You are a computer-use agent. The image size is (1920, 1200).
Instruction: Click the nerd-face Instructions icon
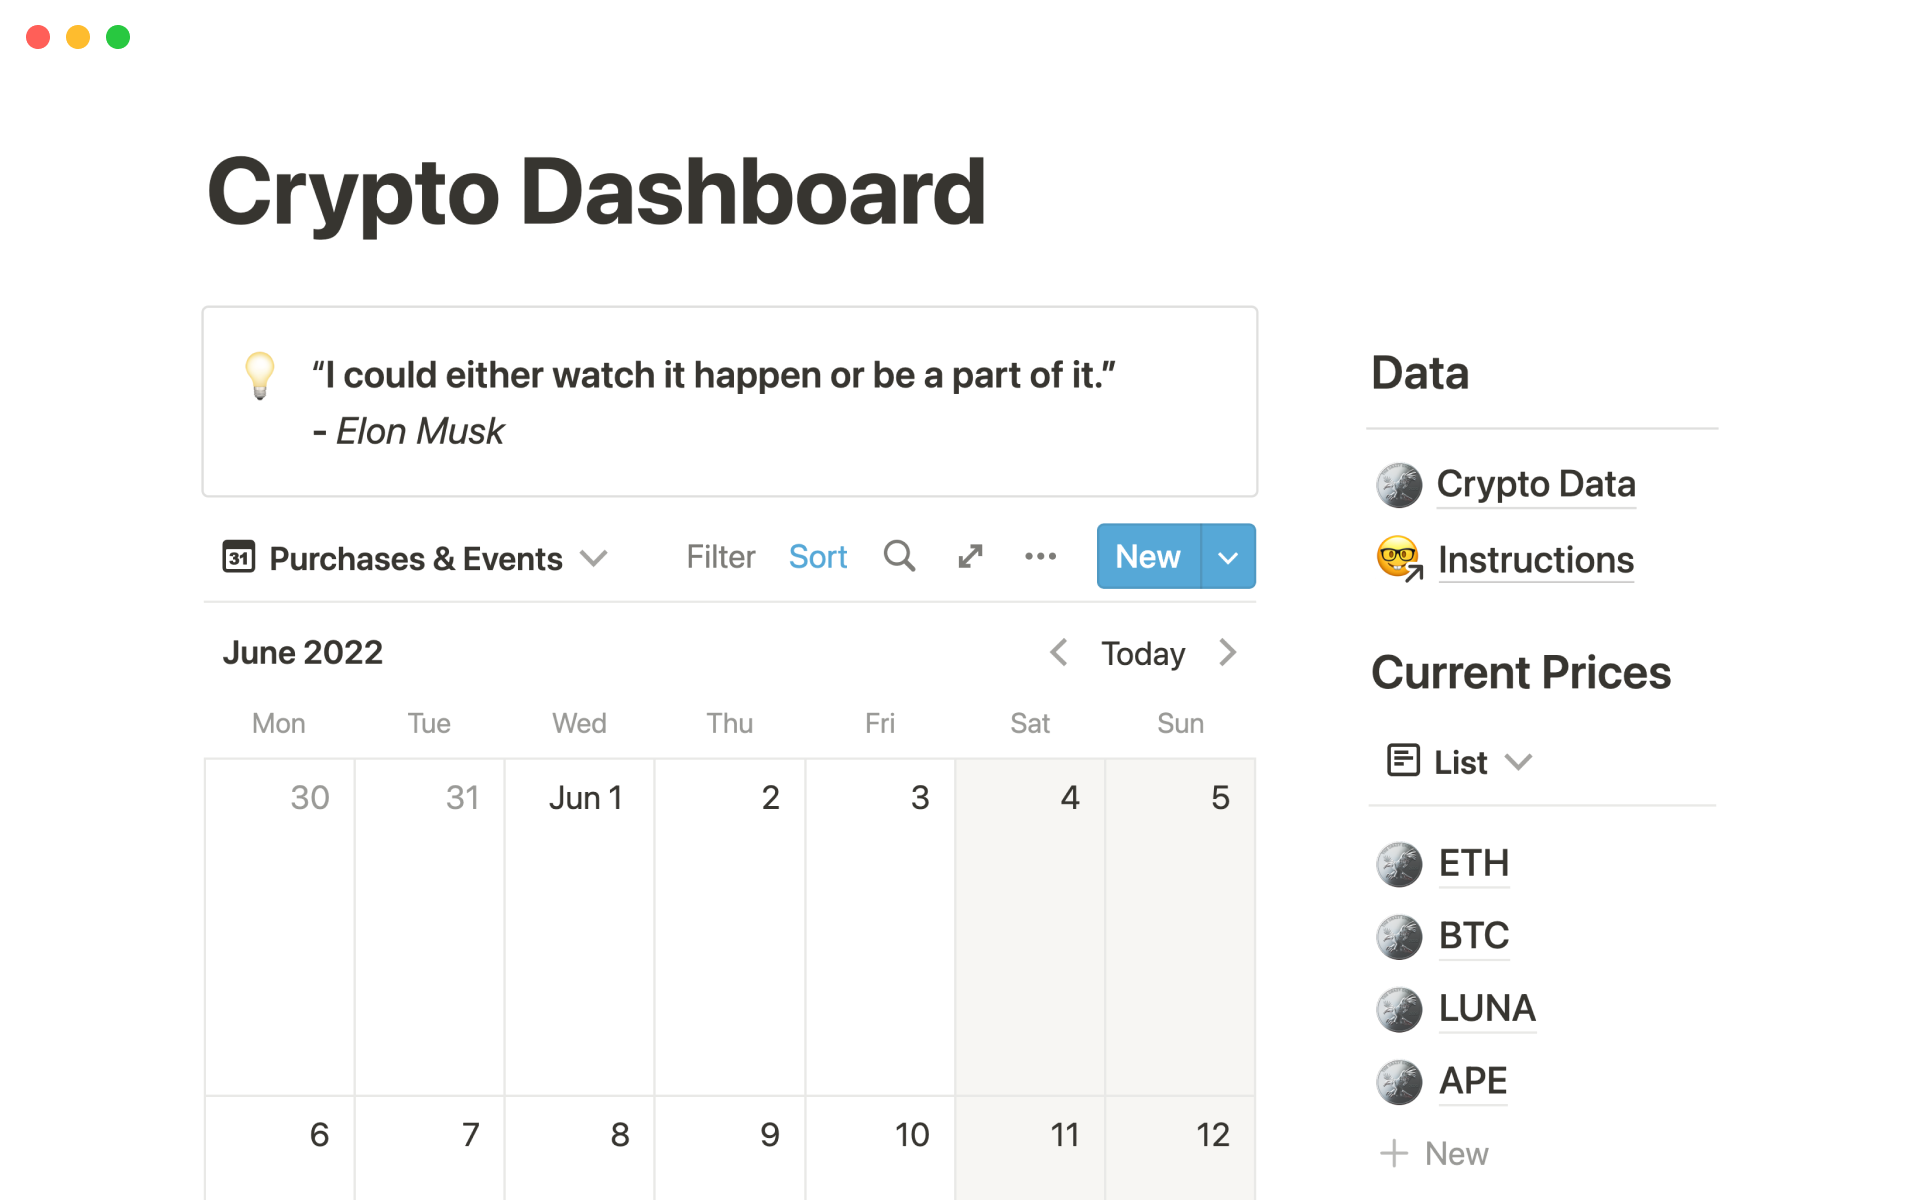pos(1399,559)
